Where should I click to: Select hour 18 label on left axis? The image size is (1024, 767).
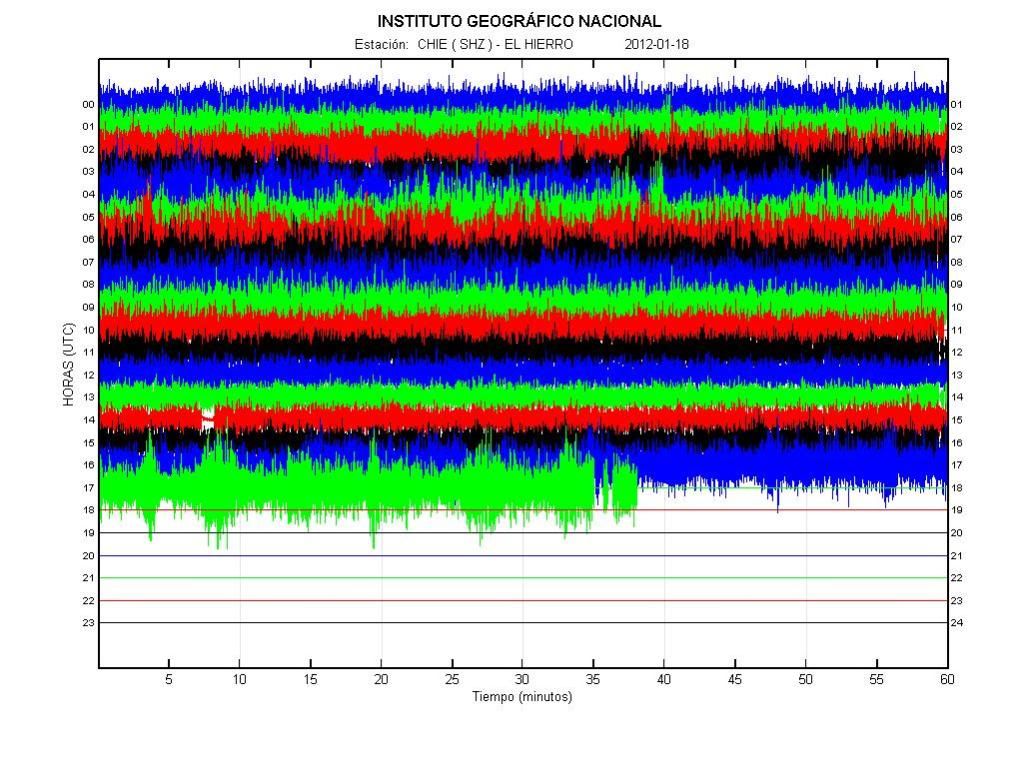click(x=88, y=510)
